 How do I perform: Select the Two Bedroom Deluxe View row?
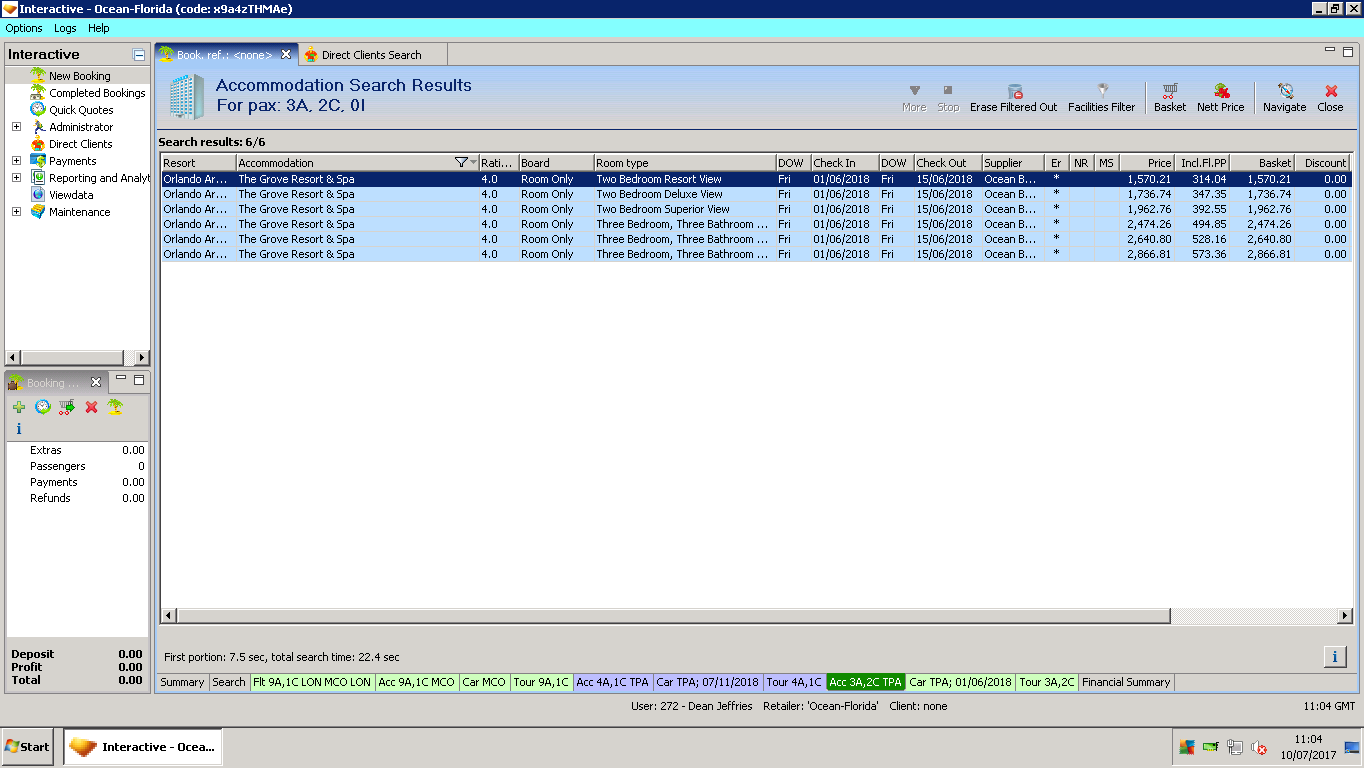point(659,194)
